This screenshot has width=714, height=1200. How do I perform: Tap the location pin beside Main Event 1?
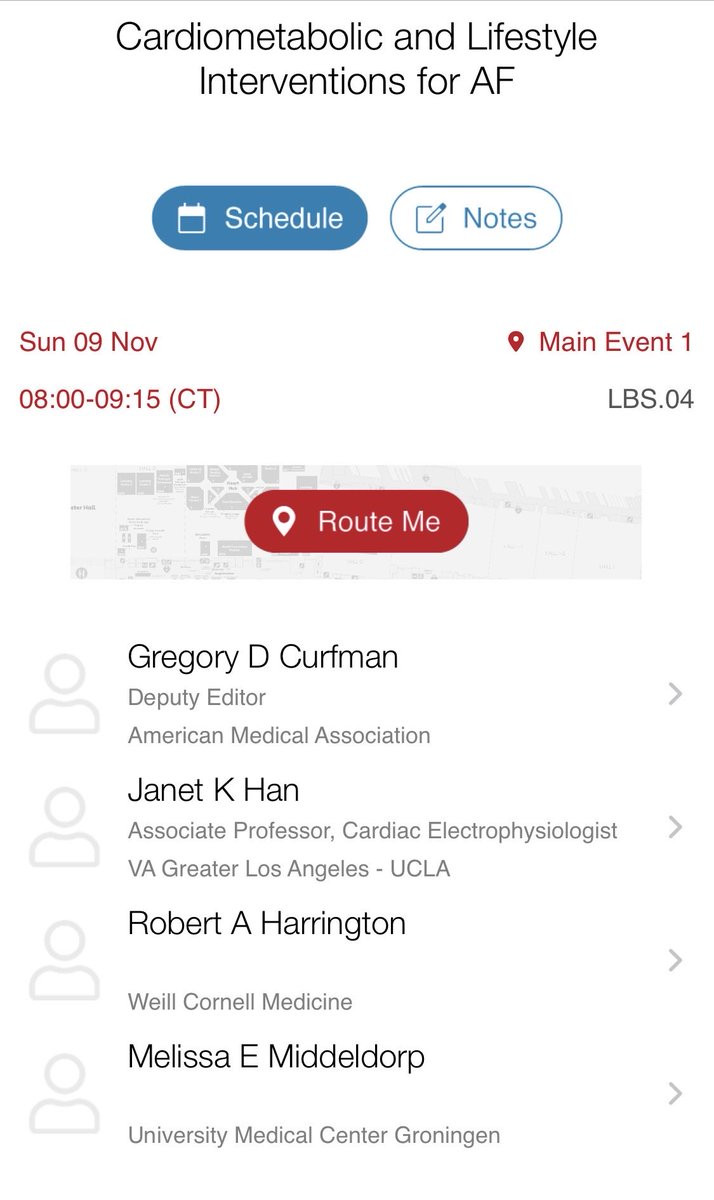[x=516, y=343]
